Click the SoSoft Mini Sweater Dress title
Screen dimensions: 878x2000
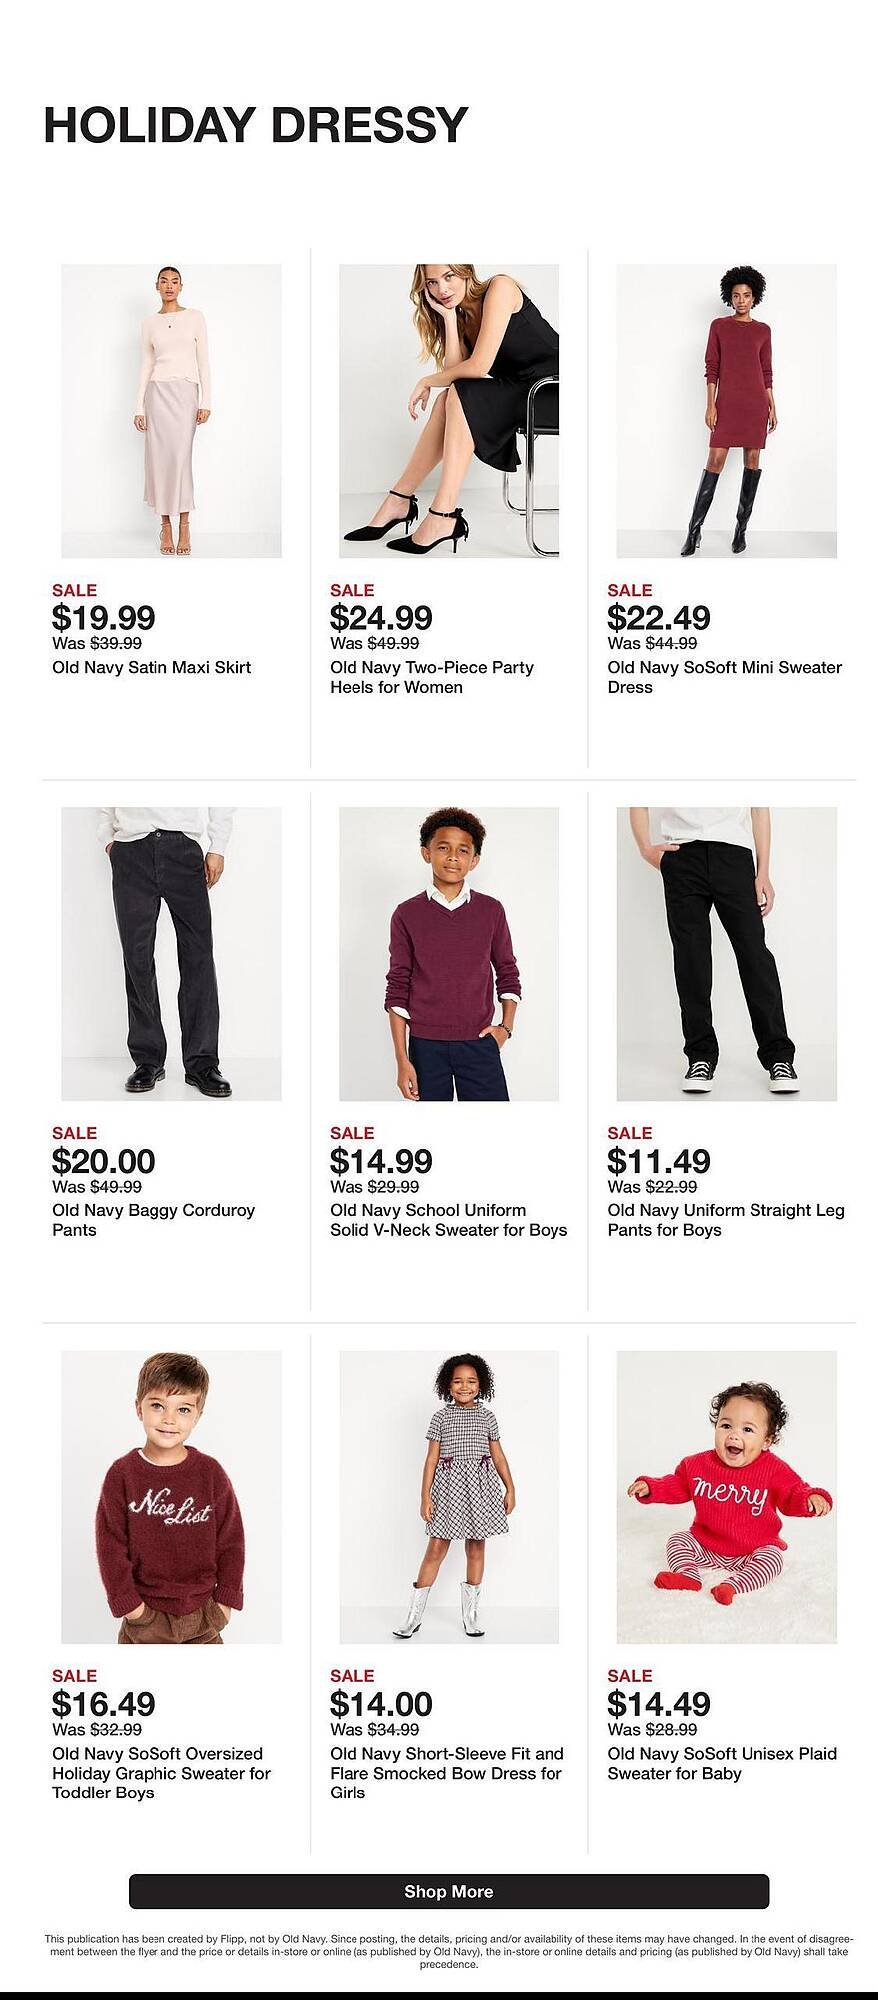tap(724, 677)
